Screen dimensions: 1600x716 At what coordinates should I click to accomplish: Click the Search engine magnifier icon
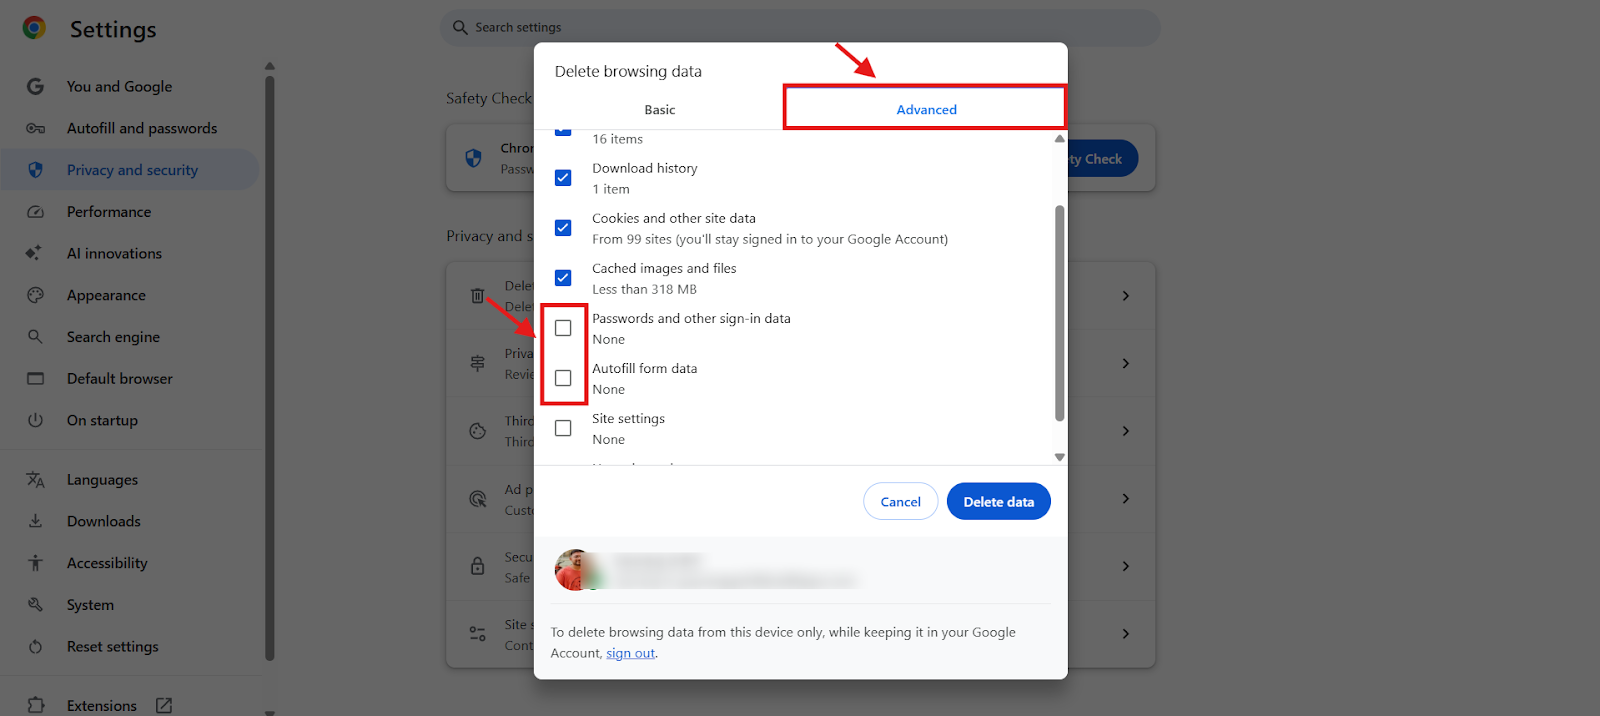point(35,337)
